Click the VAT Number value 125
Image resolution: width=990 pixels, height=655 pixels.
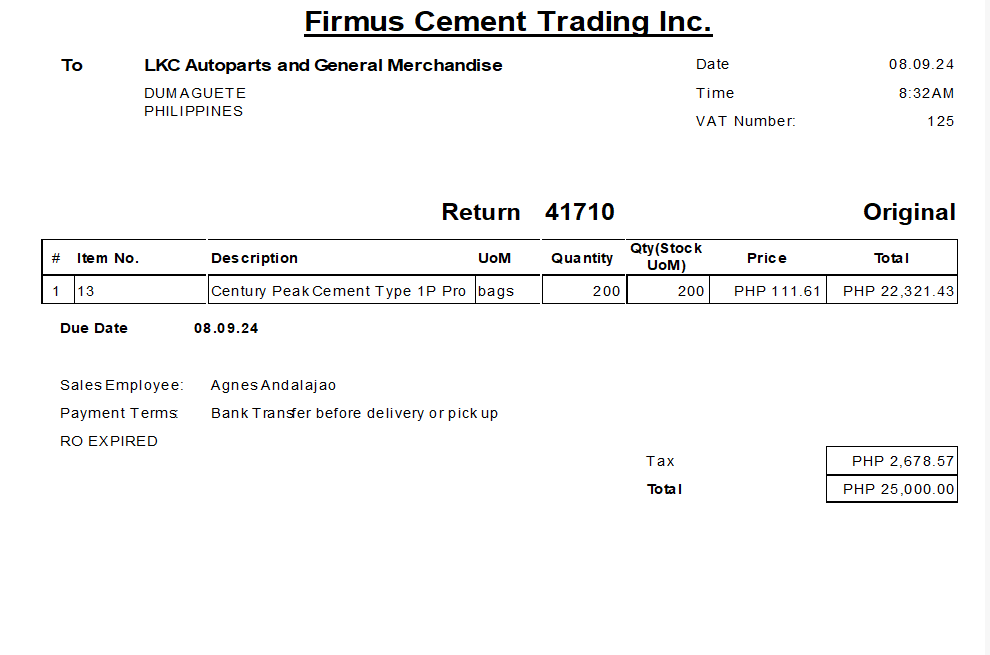(x=940, y=121)
